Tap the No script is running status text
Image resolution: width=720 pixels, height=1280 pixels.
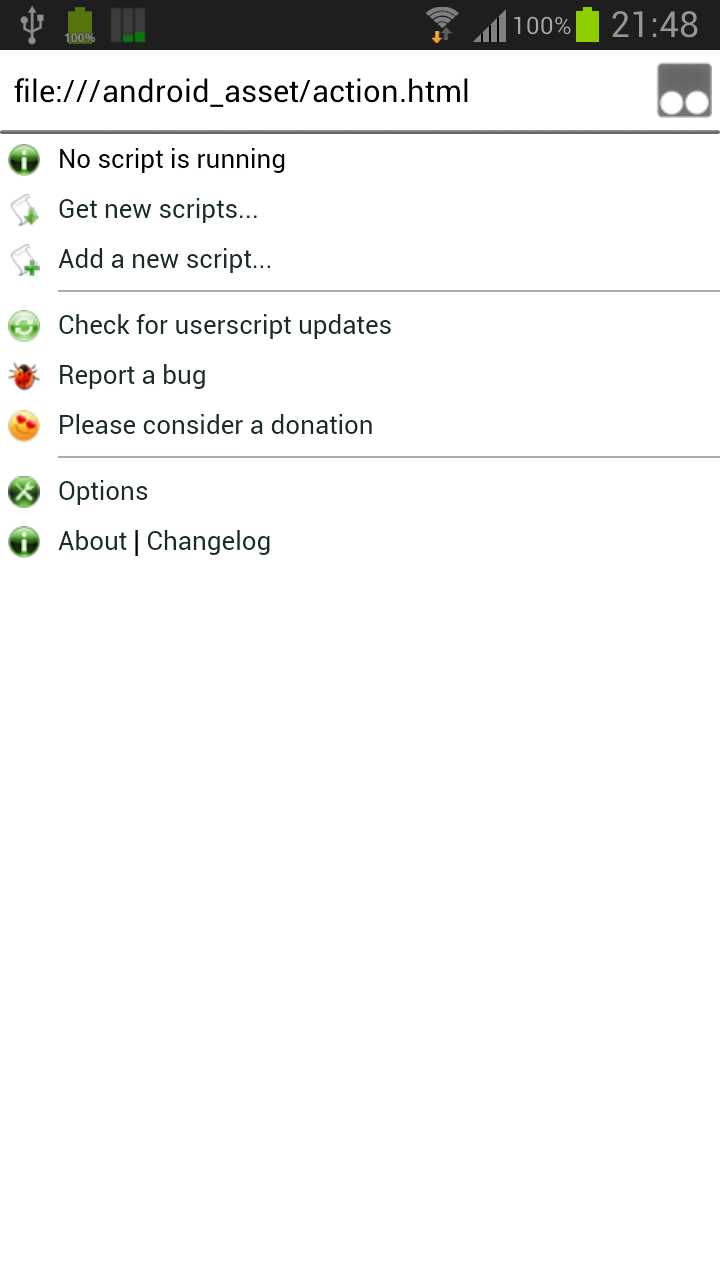[x=172, y=160]
